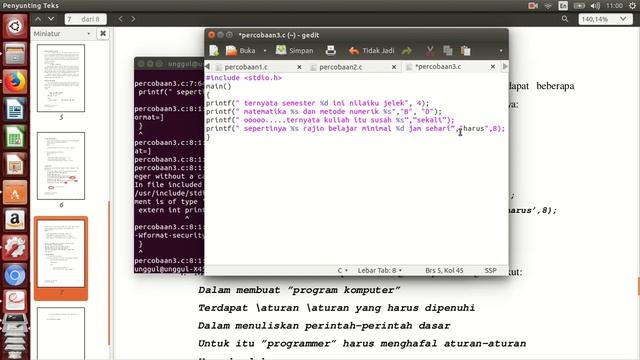The width and height of the screenshot is (640, 360).
Task: Create a new document in gedit
Action: coord(214,51)
